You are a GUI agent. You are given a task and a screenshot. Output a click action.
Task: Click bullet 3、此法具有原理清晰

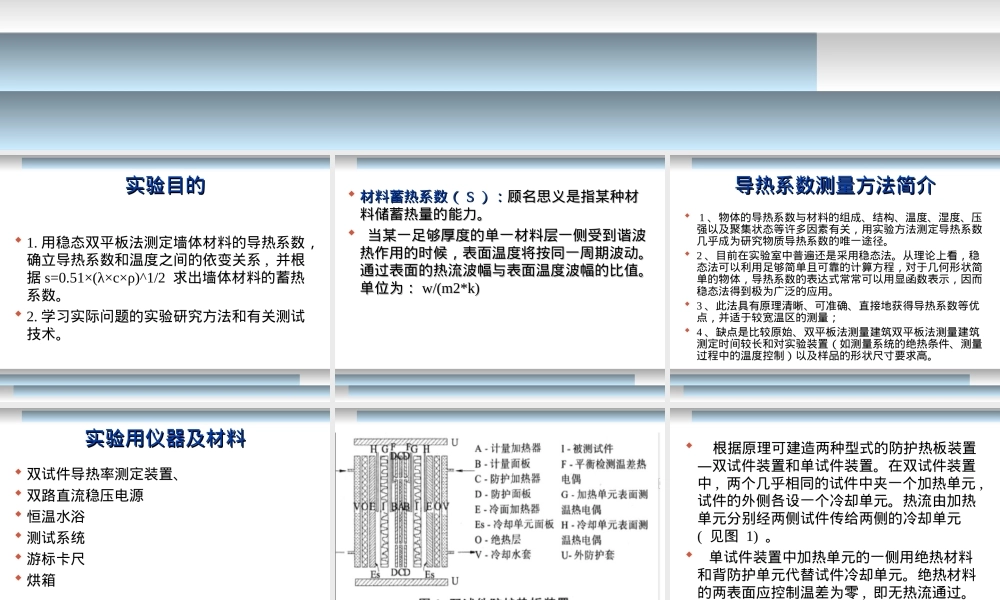tap(837, 312)
